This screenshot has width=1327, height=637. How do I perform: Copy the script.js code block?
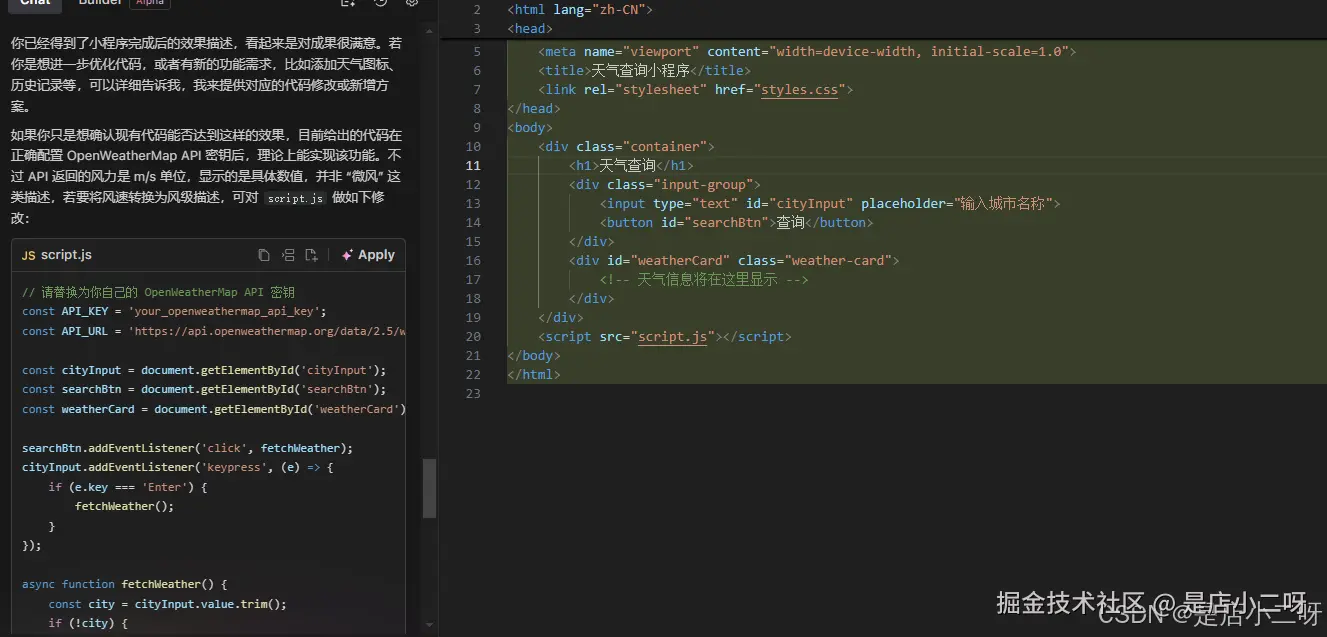coord(264,255)
